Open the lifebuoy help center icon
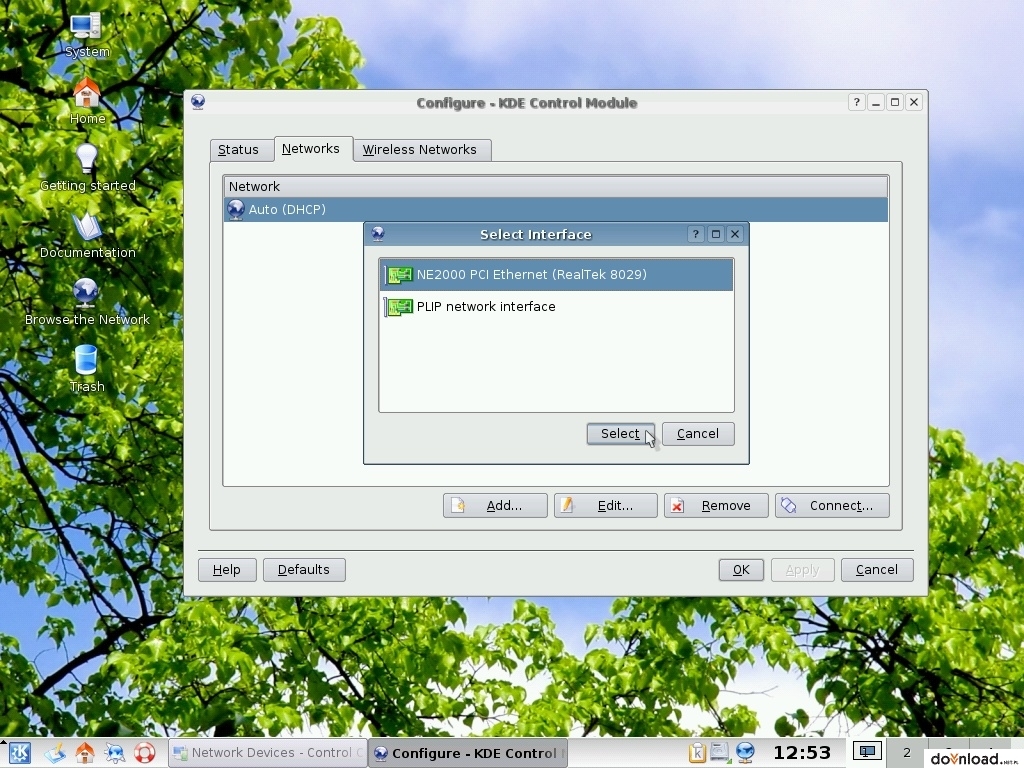The image size is (1024, 768). [144, 753]
